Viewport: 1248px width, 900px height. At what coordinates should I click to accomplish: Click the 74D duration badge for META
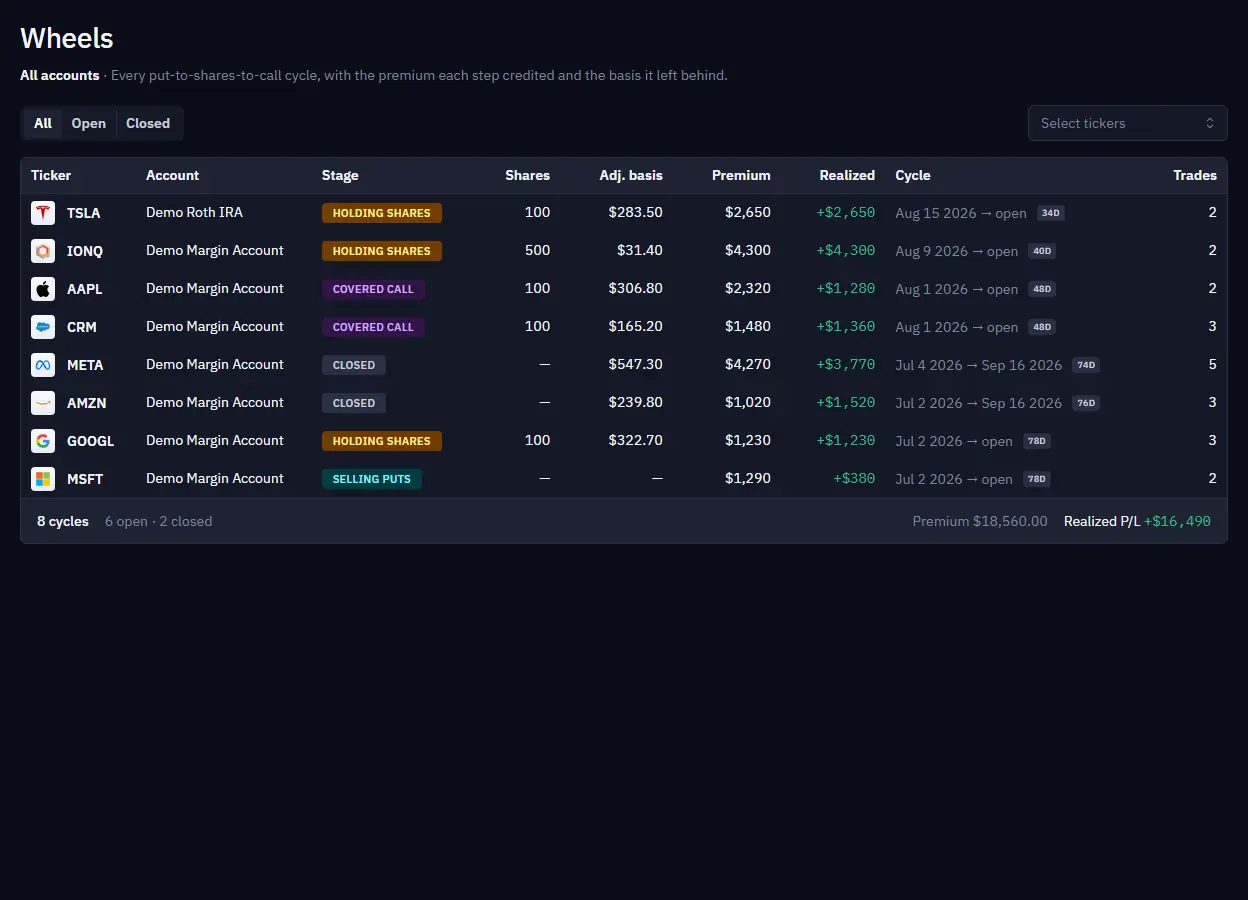pos(1086,365)
